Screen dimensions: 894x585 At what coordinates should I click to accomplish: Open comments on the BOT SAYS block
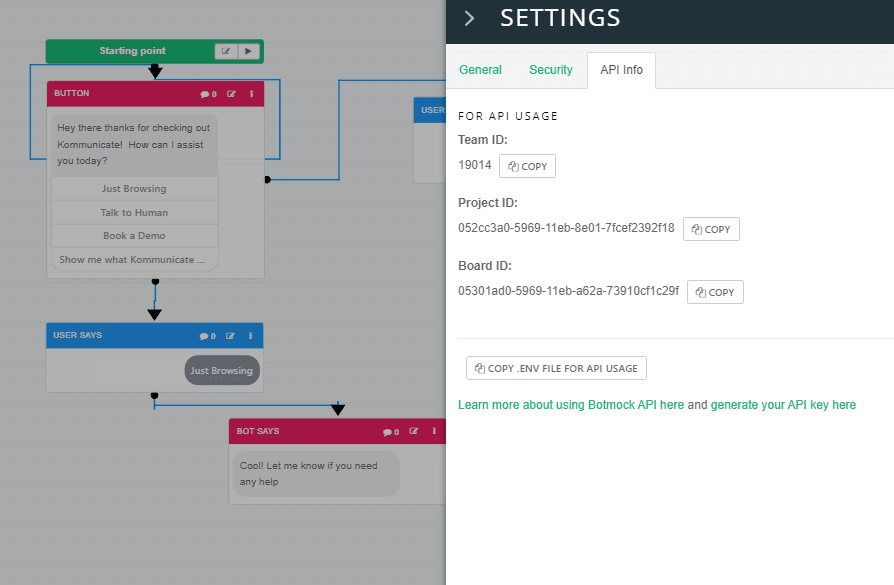coord(391,432)
